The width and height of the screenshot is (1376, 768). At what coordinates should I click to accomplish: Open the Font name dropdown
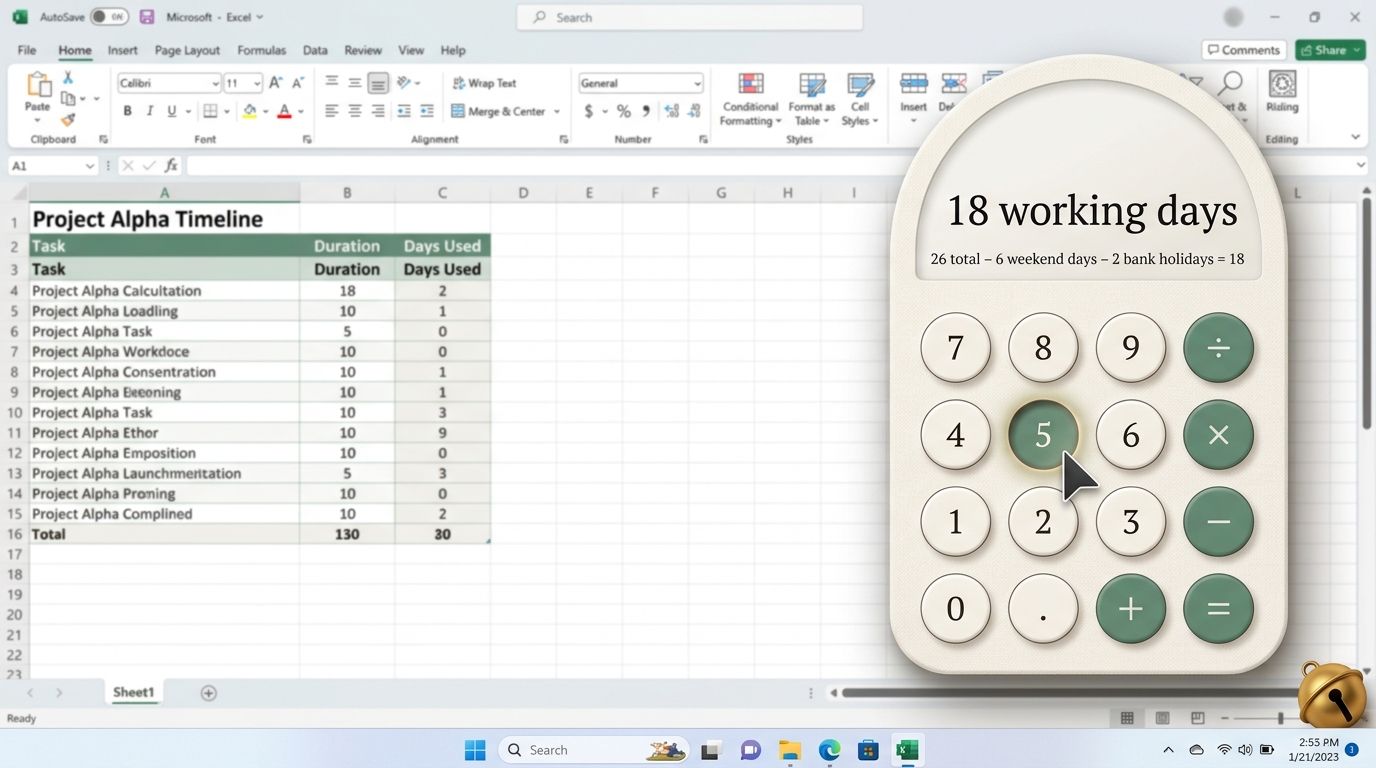[x=215, y=84]
